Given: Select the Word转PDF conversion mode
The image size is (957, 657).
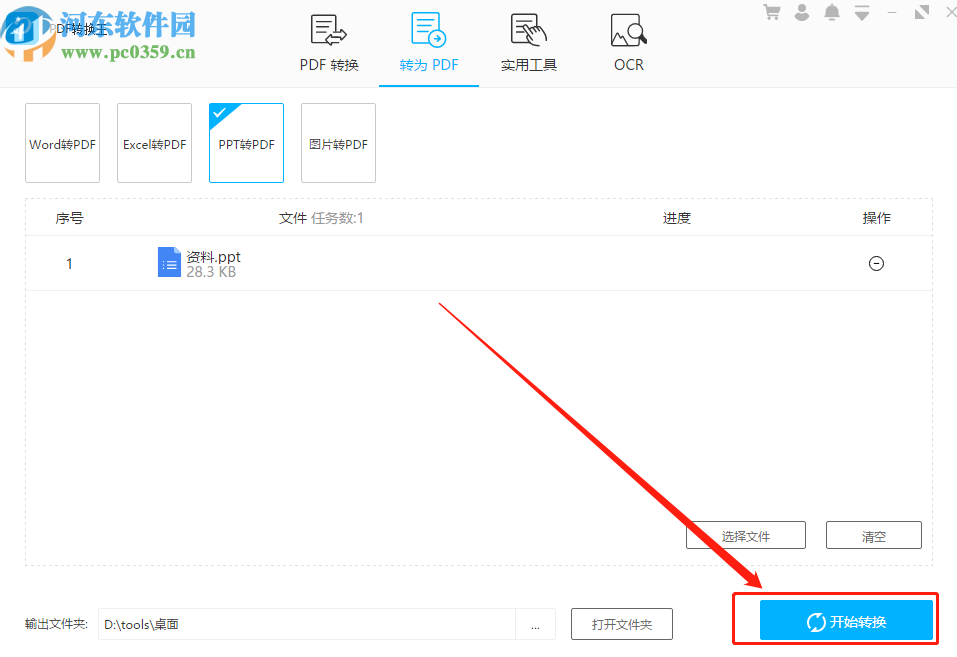Looking at the screenshot, I should (x=62, y=143).
